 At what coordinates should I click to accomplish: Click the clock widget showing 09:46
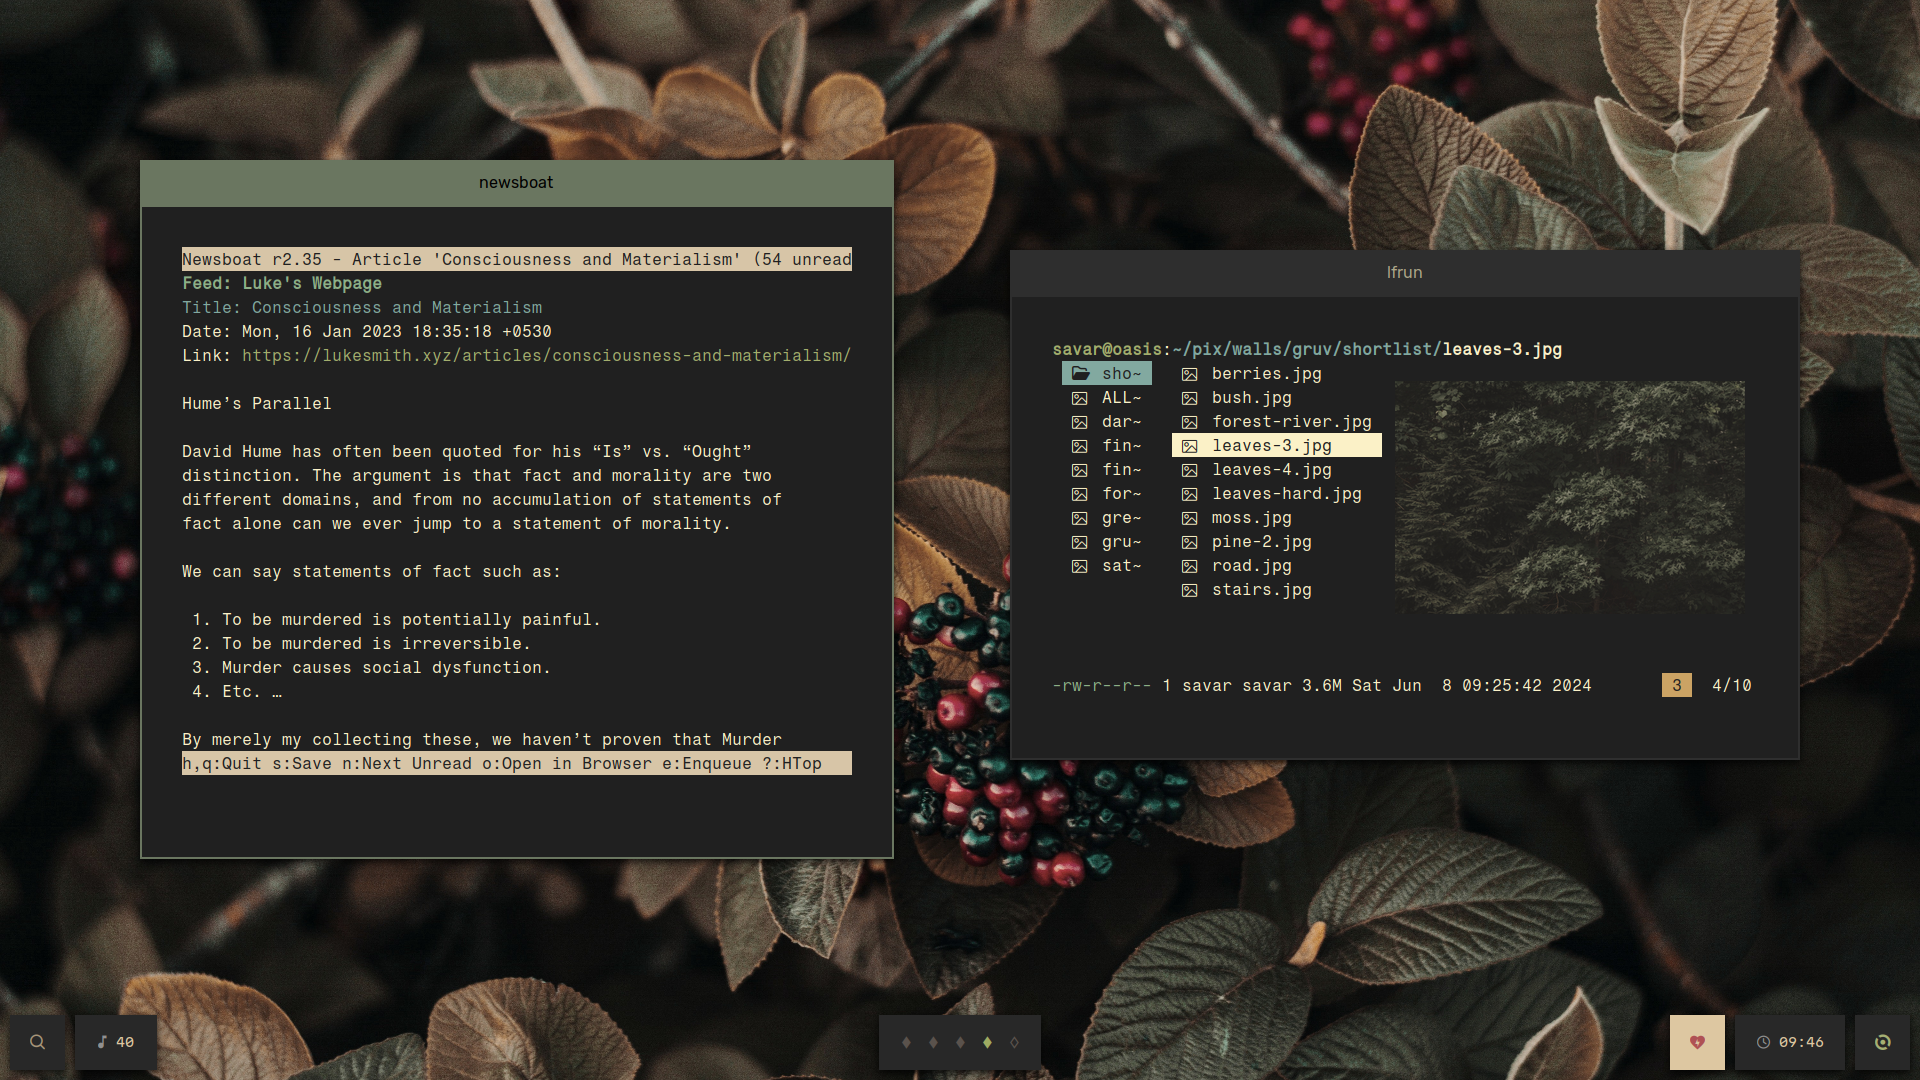tap(1790, 1042)
